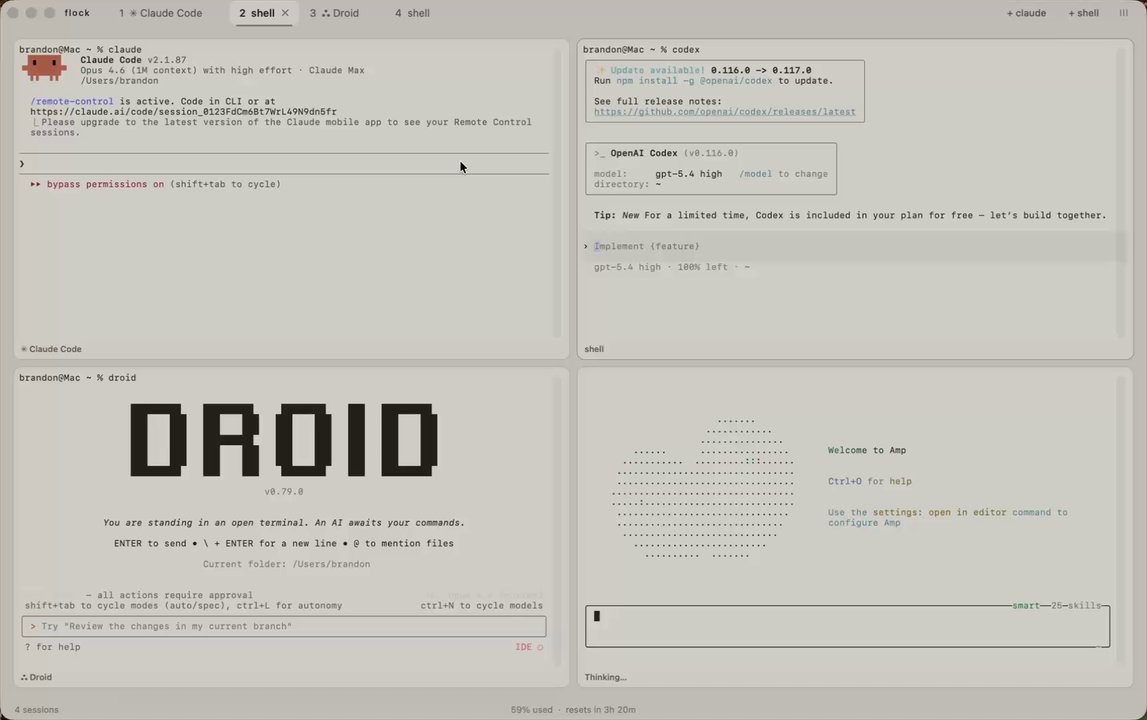Viewport: 1147px width, 720px height.
Task: Add a new claude session
Action: pos(1026,13)
